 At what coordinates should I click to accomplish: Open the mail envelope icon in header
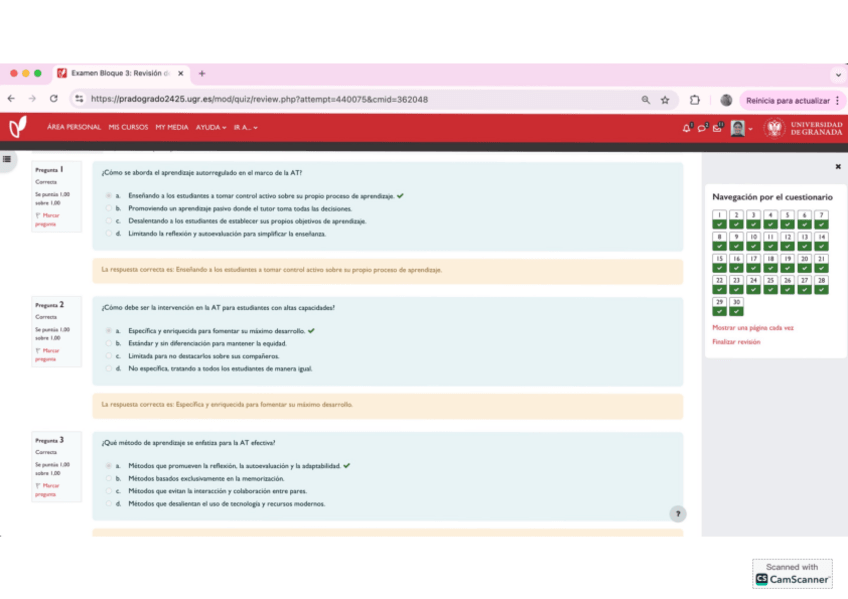[x=717, y=128]
